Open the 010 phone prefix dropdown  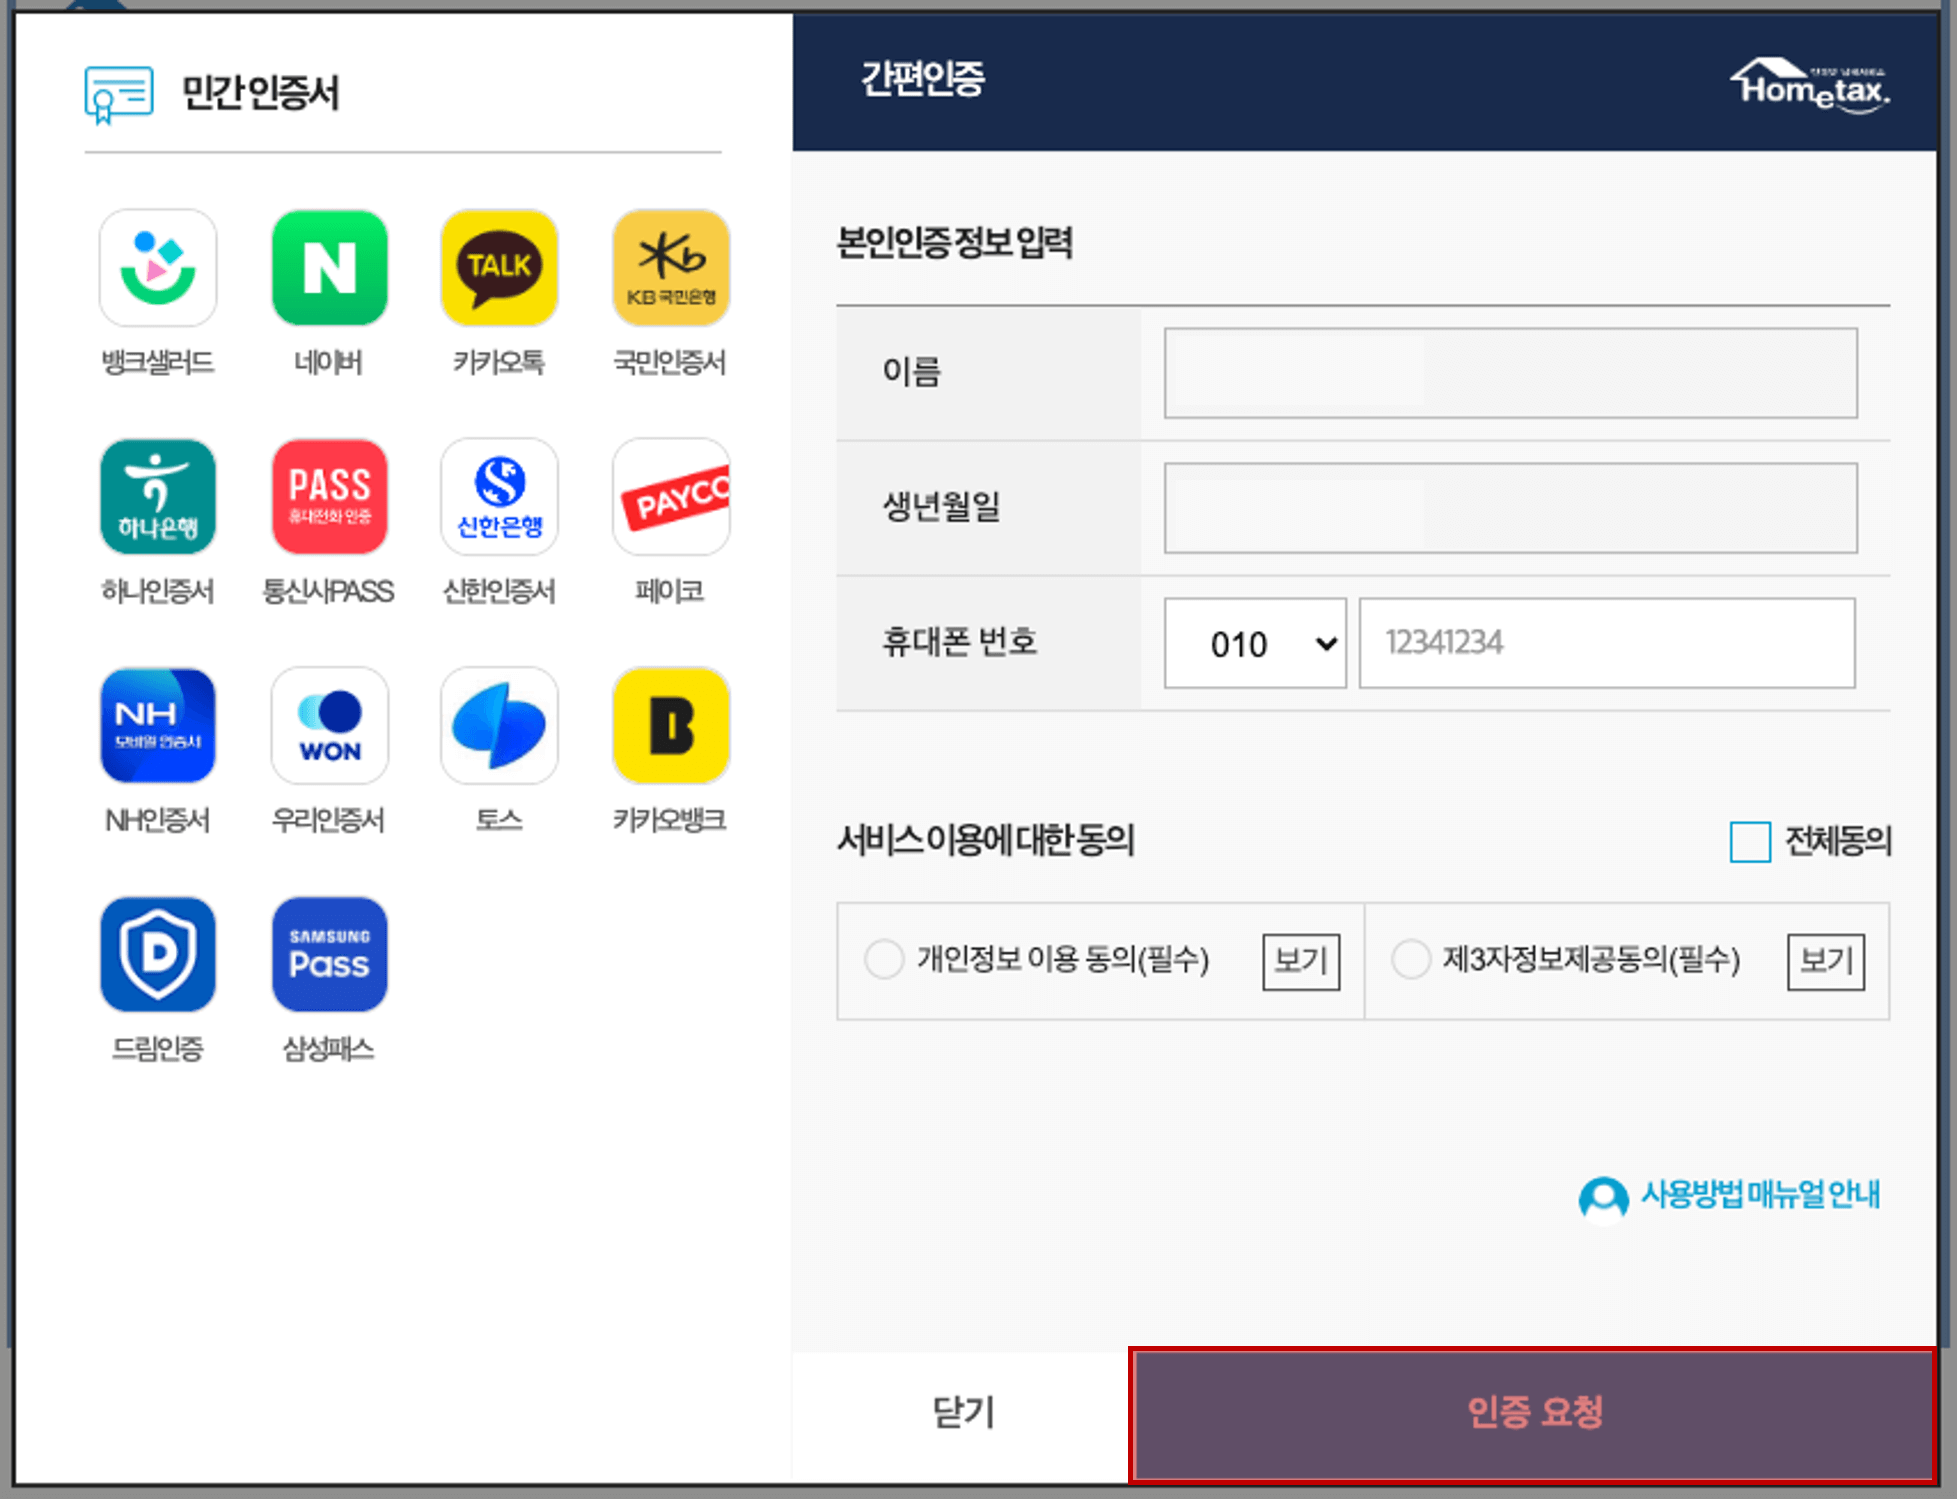1254,643
